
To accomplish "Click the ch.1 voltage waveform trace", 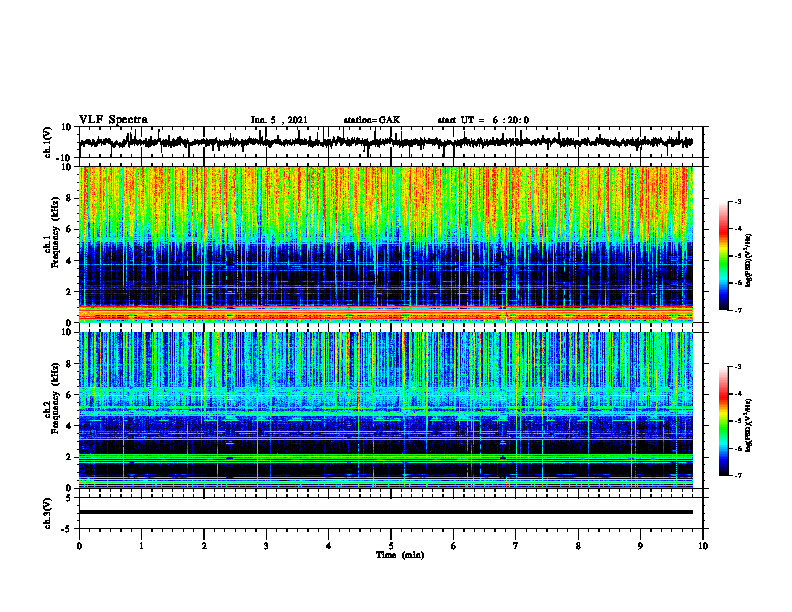I will (x=386, y=142).
